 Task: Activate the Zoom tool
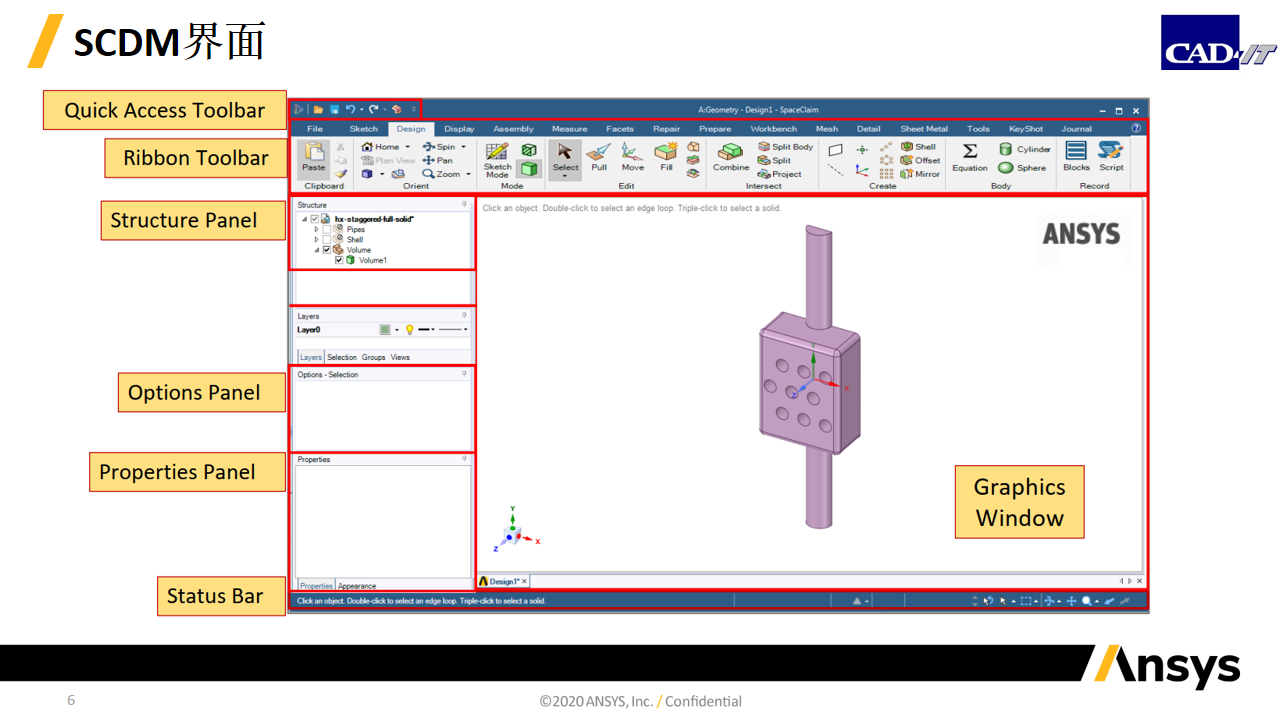[x=441, y=174]
